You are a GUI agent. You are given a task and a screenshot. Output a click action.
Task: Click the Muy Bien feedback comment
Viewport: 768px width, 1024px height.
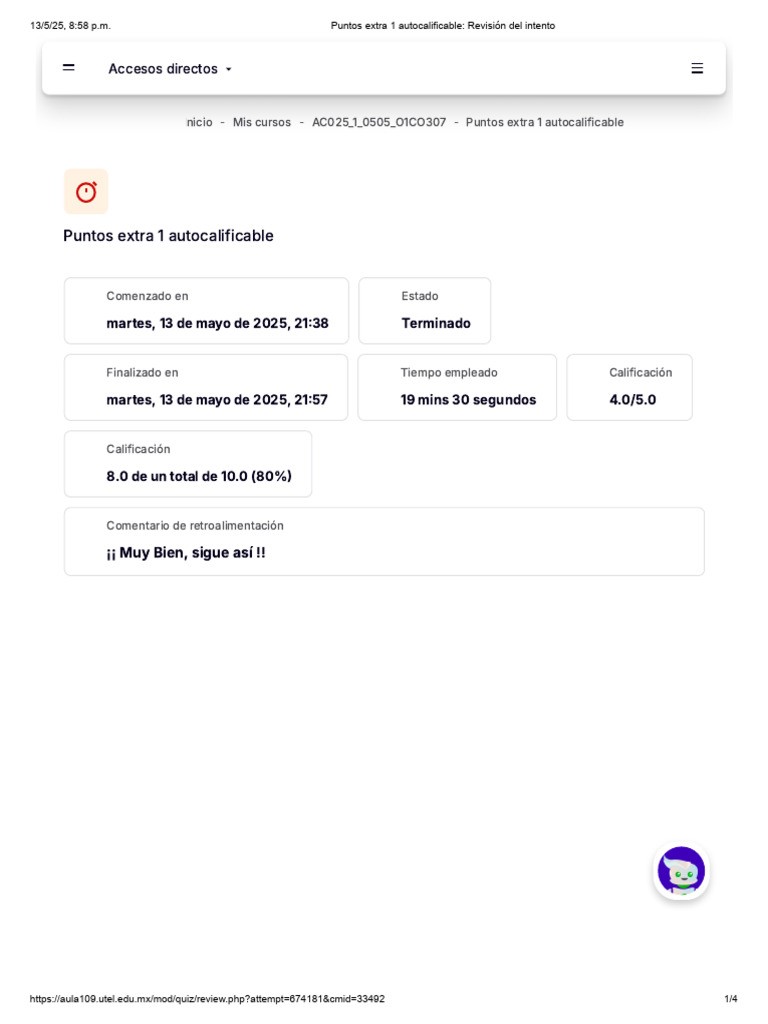click(x=186, y=552)
